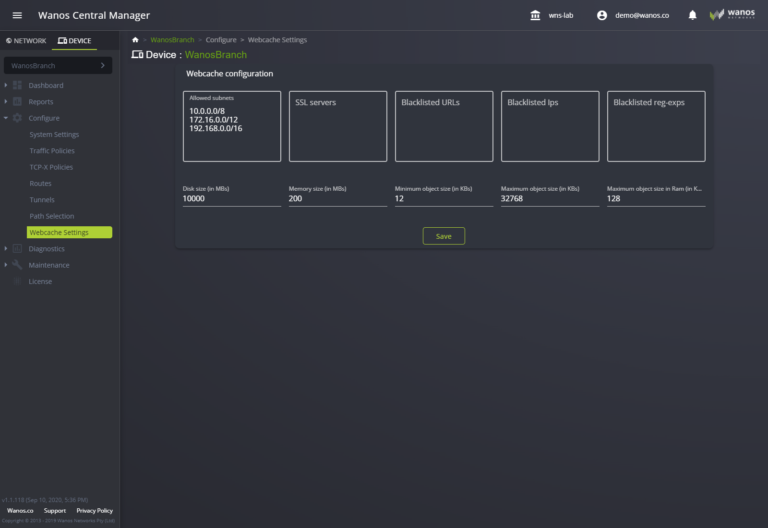Screen dimensions: 768x528
Task: Select Path Selection in sidebar
Action: [x=52, y=216]
